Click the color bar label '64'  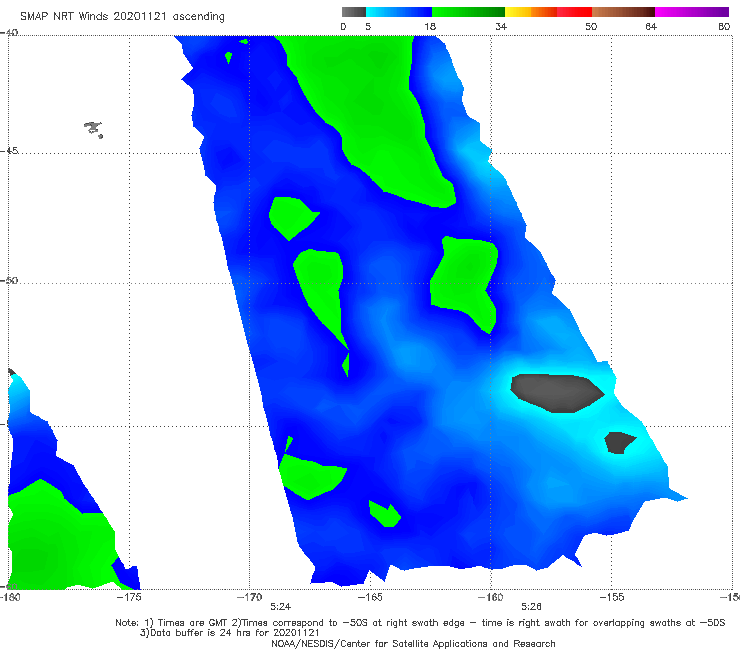651,27
